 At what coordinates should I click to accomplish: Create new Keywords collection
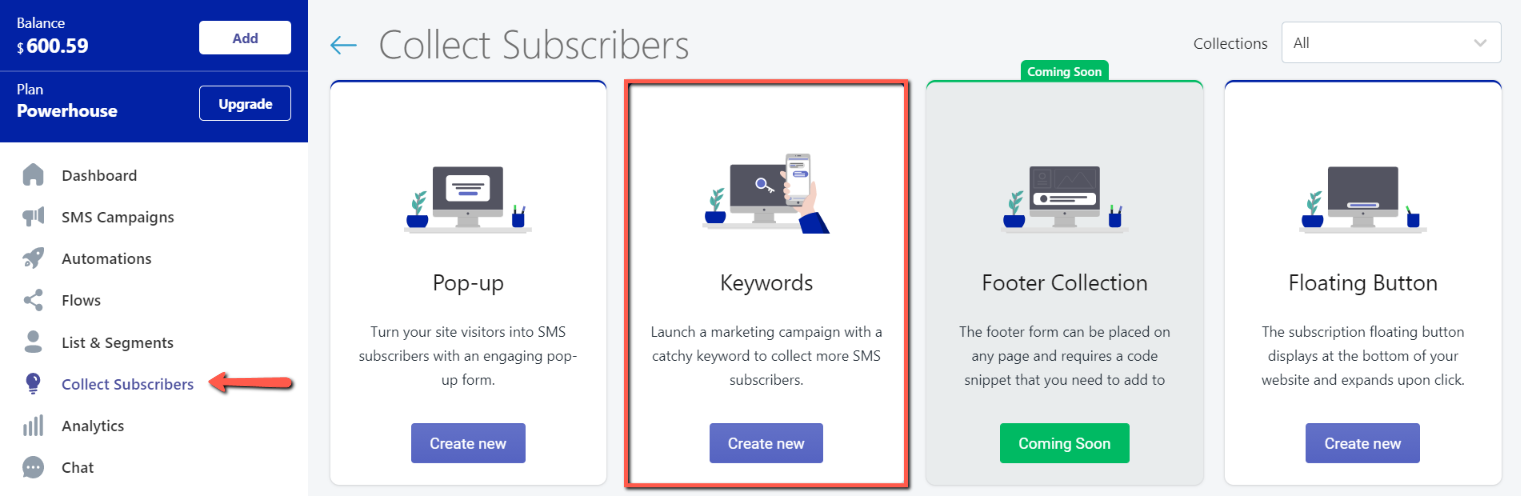click(766, 443)
